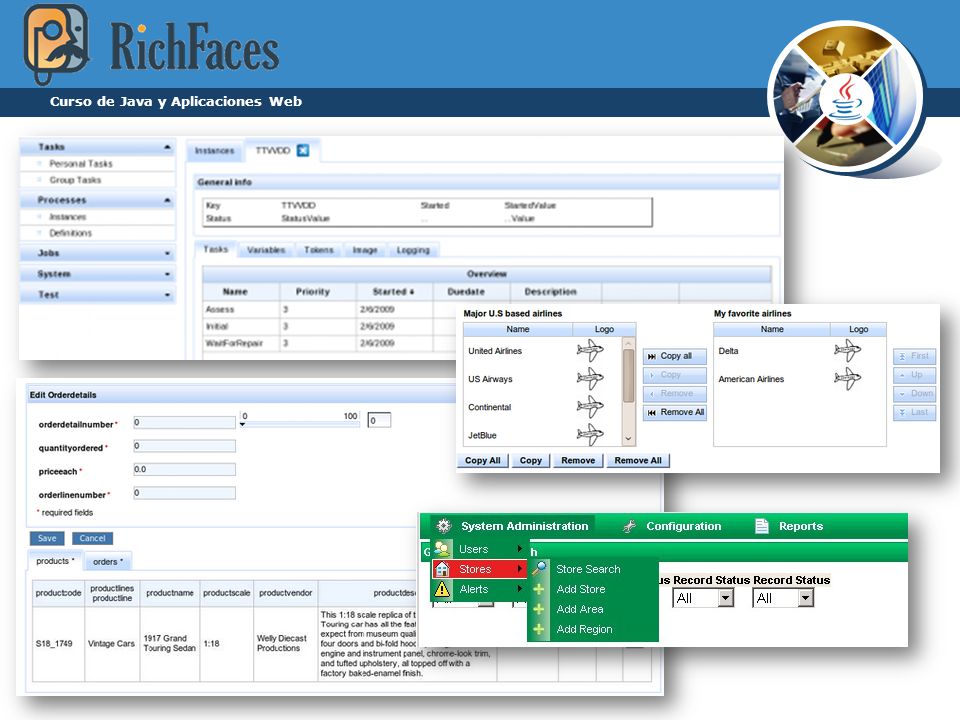The width and height of the screenshot is (960, 720).
Task: Collapse the Processes sidebar panel
Action: tap(167, 200)
